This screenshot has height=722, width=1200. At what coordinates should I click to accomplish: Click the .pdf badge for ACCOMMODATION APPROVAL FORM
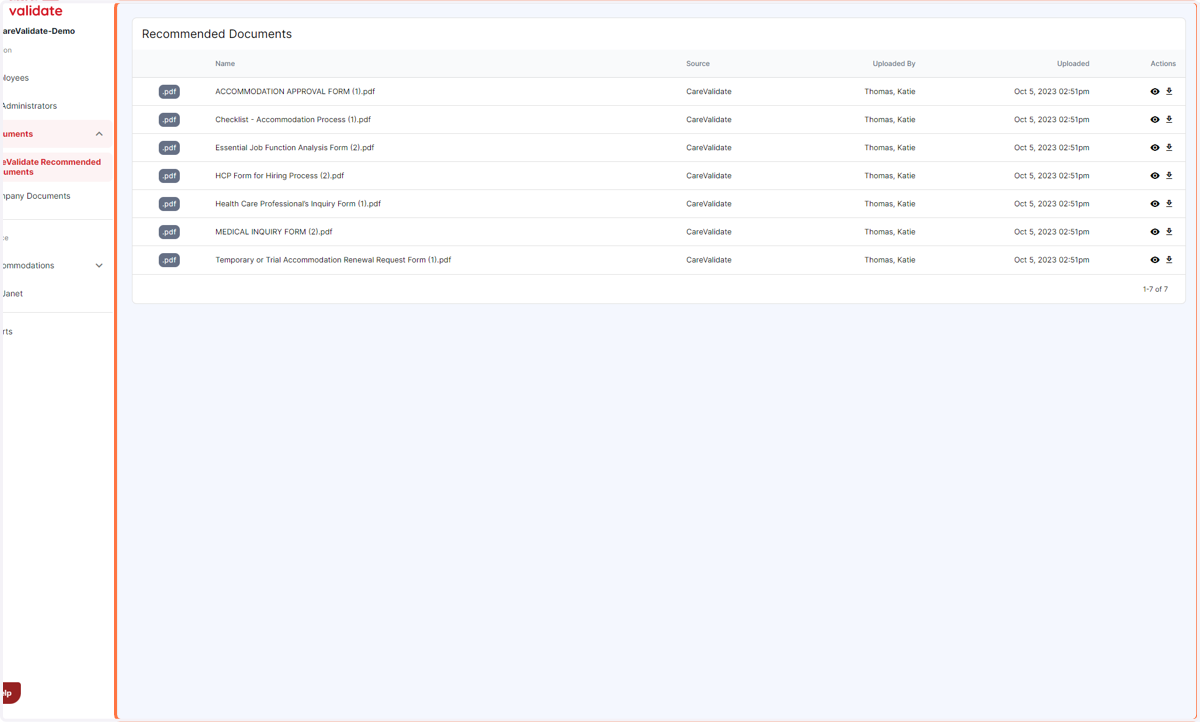tap(169, 92)
